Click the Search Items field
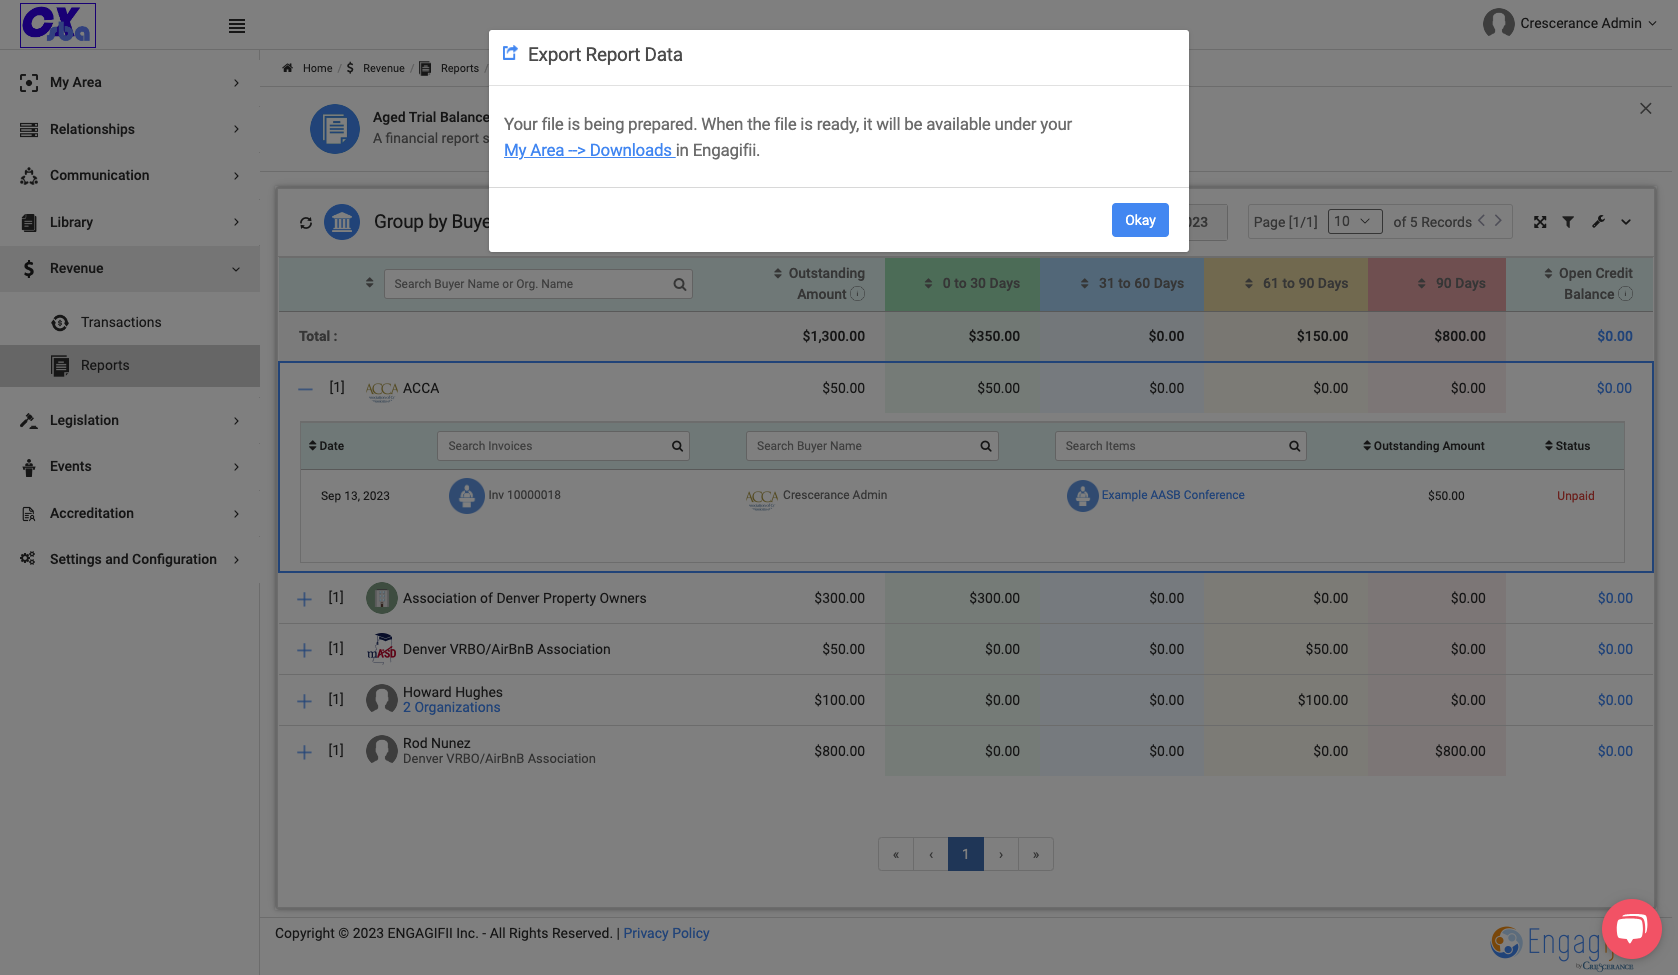The image size is (1678, 975). (1180, 446)
